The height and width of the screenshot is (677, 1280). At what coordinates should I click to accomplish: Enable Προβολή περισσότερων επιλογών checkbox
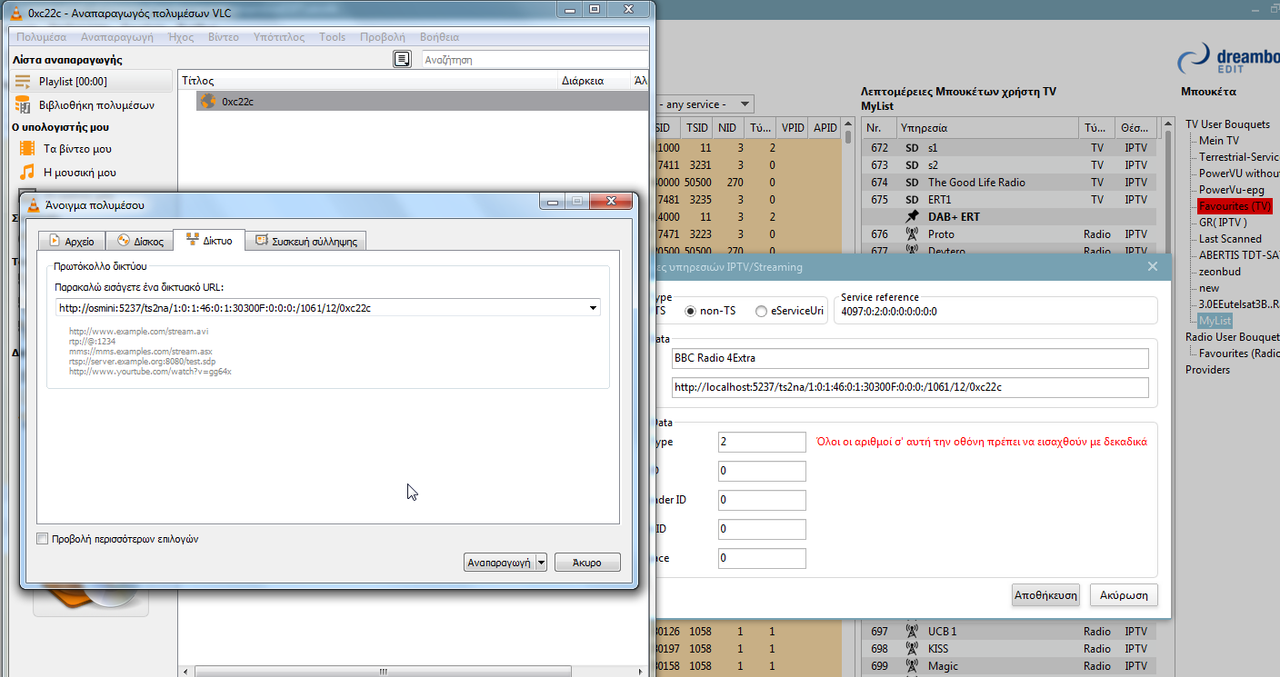click(x=42, y=539)
